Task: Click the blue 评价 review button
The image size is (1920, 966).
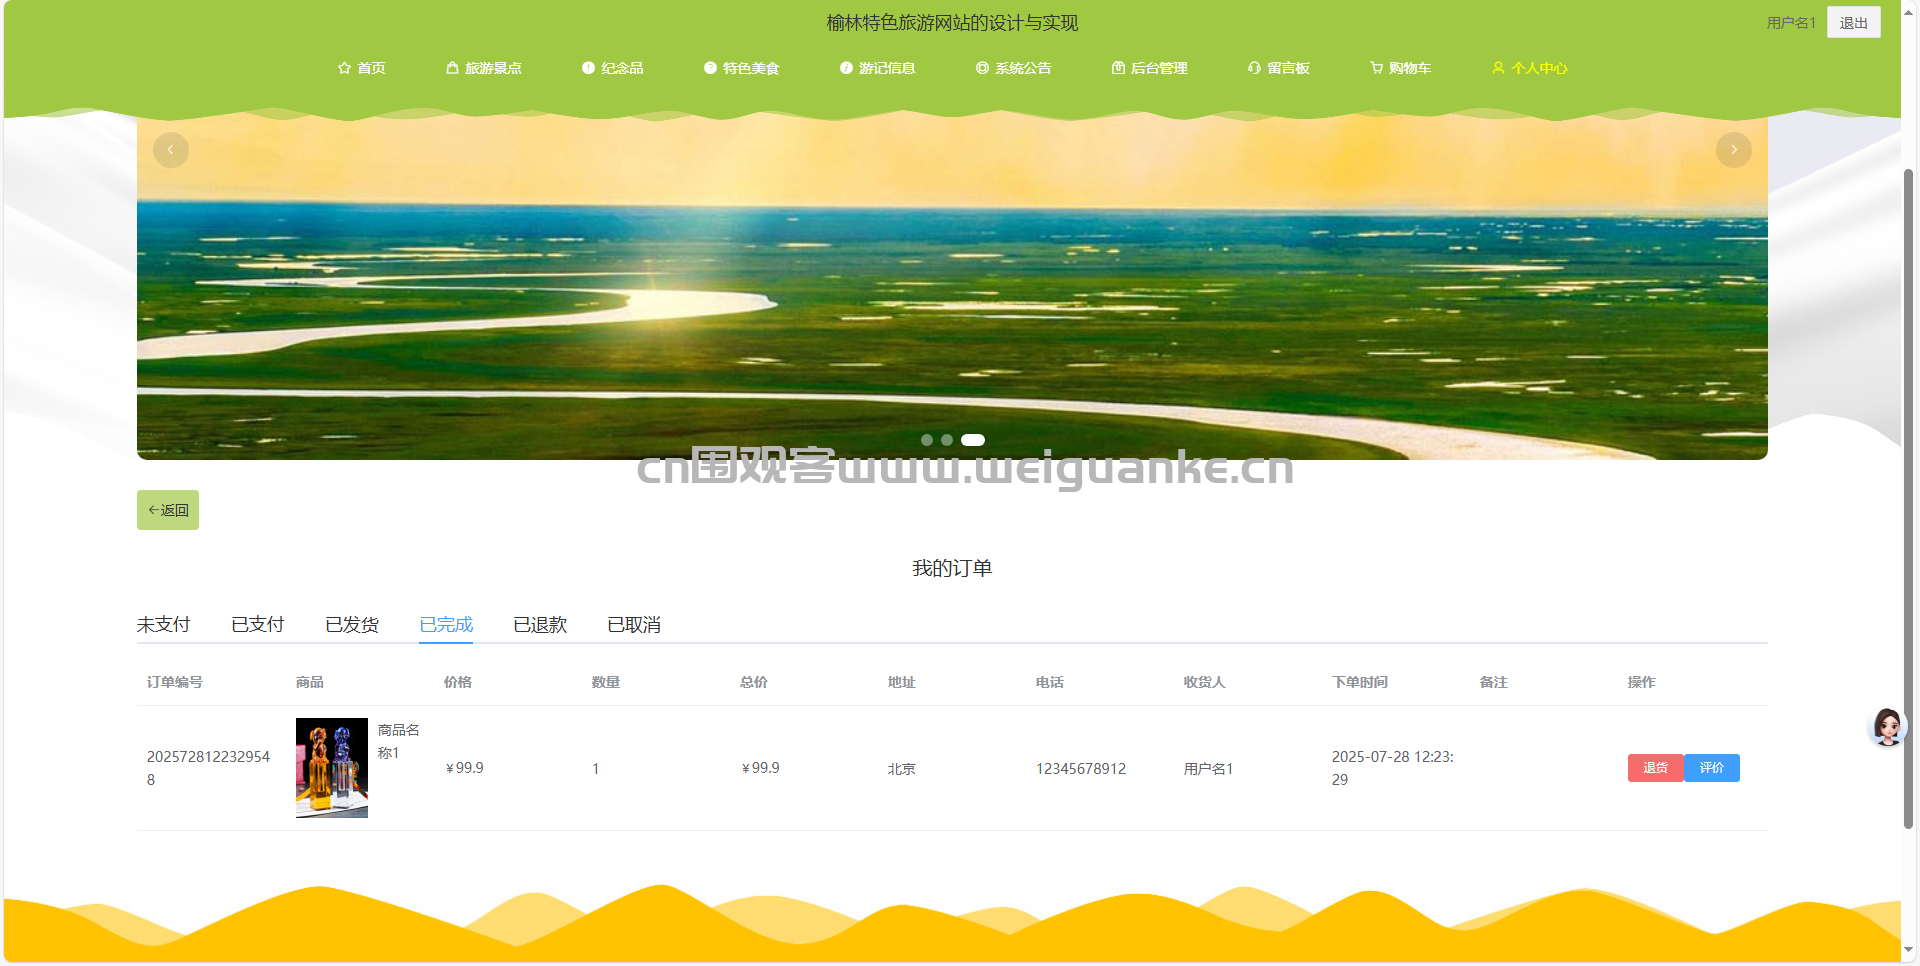Action: (x=1712, y=768)
